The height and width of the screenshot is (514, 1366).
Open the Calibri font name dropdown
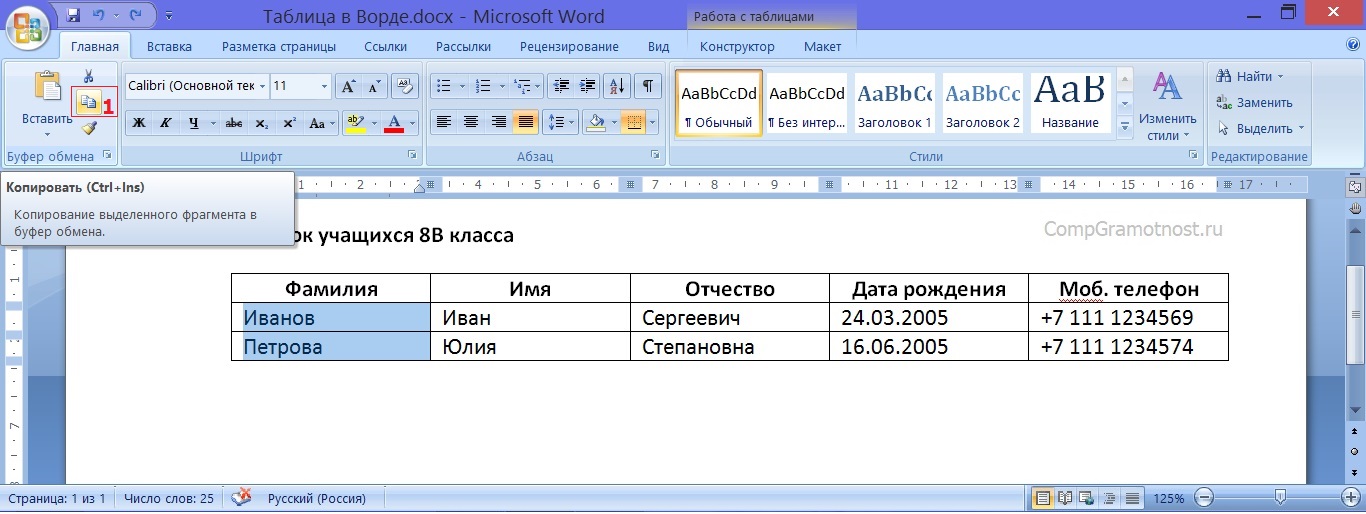263,87
